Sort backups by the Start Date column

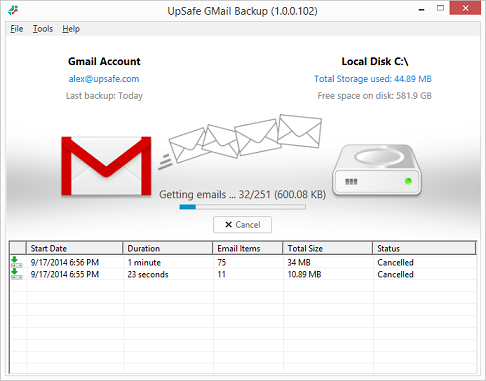pyautogui.click(x=74, y=248)
